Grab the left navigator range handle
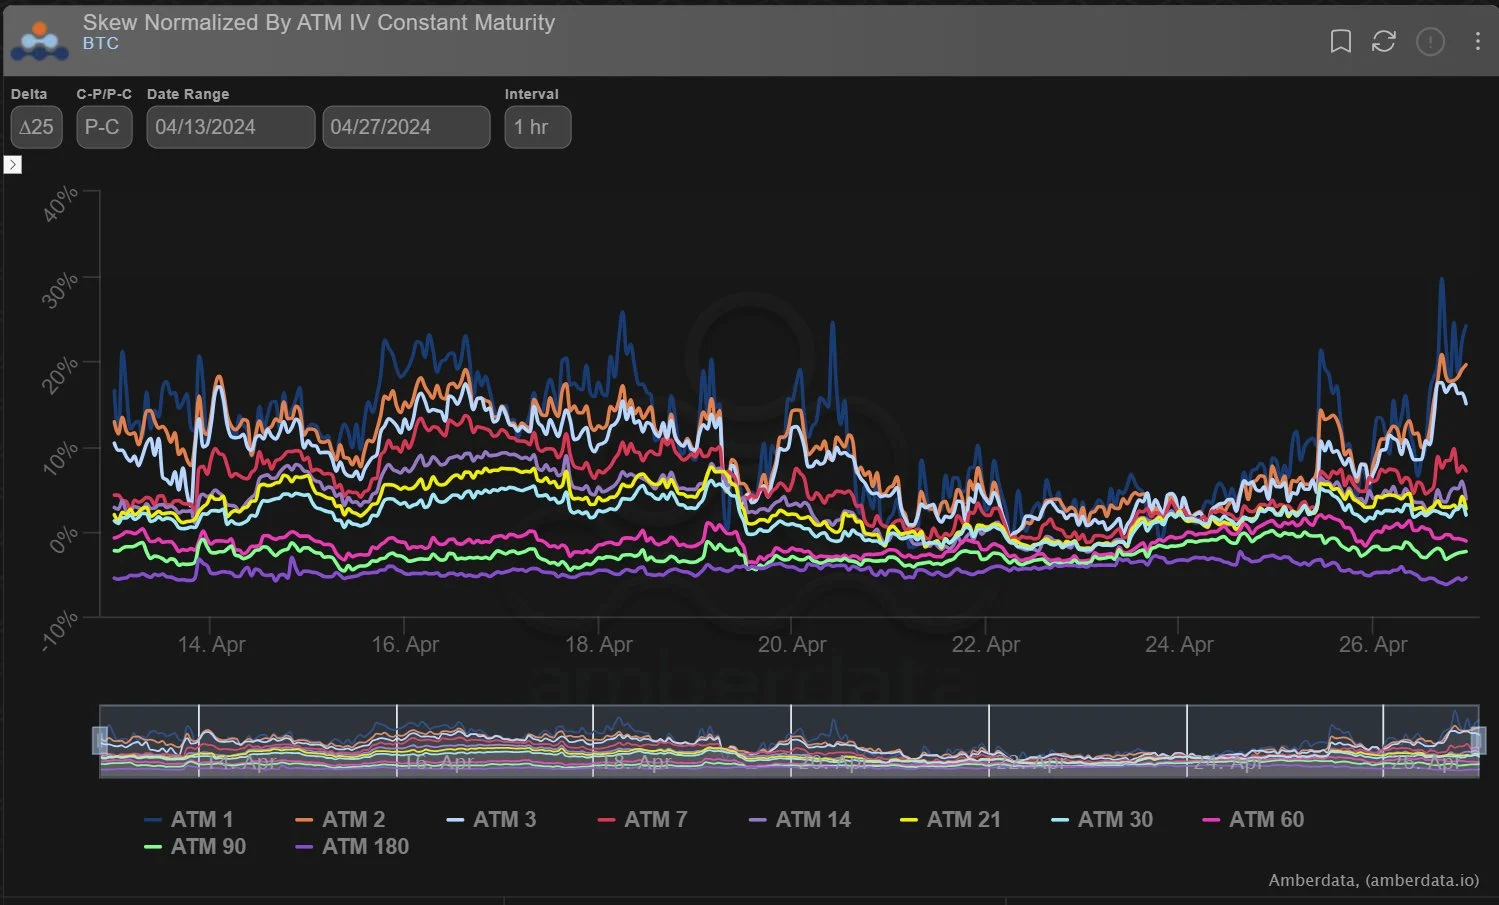This screenshot has width=1499, height=905. 100,740
